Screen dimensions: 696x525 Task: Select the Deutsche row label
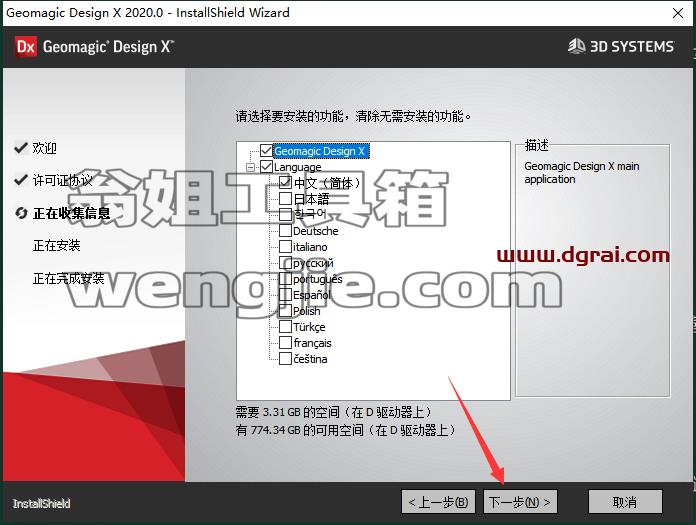point(316,231)
